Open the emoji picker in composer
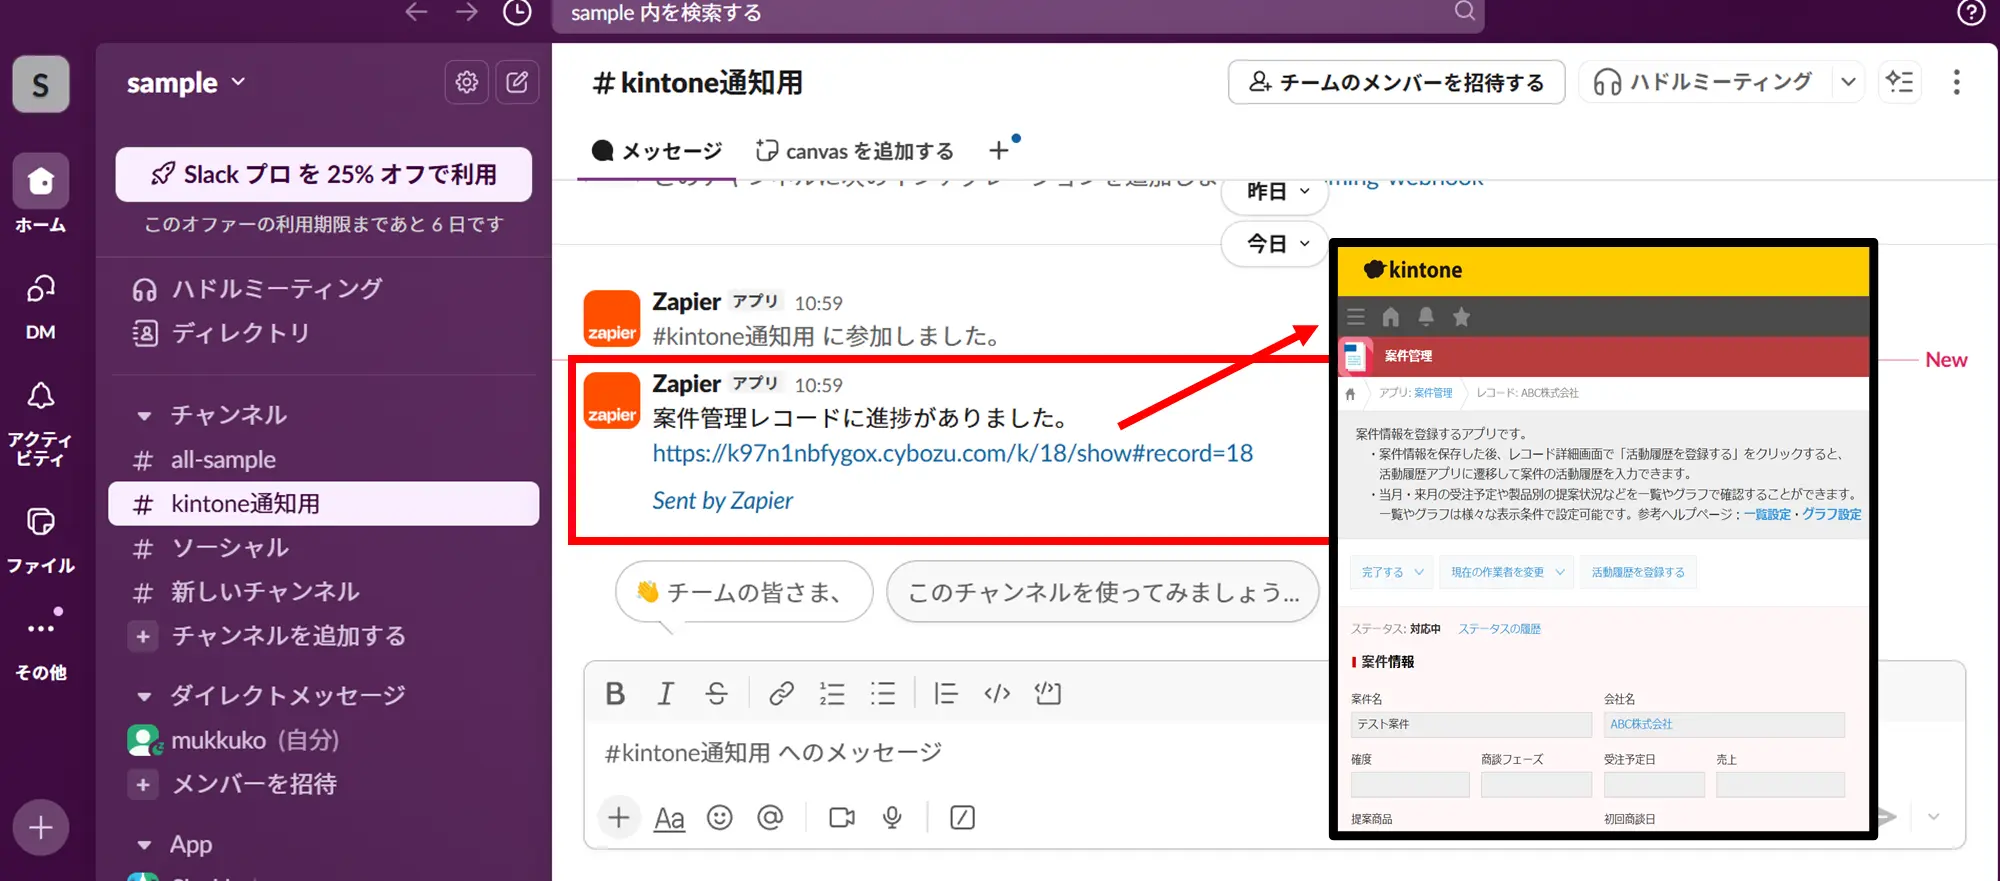The image size is (2000, 881). point(719,818)
